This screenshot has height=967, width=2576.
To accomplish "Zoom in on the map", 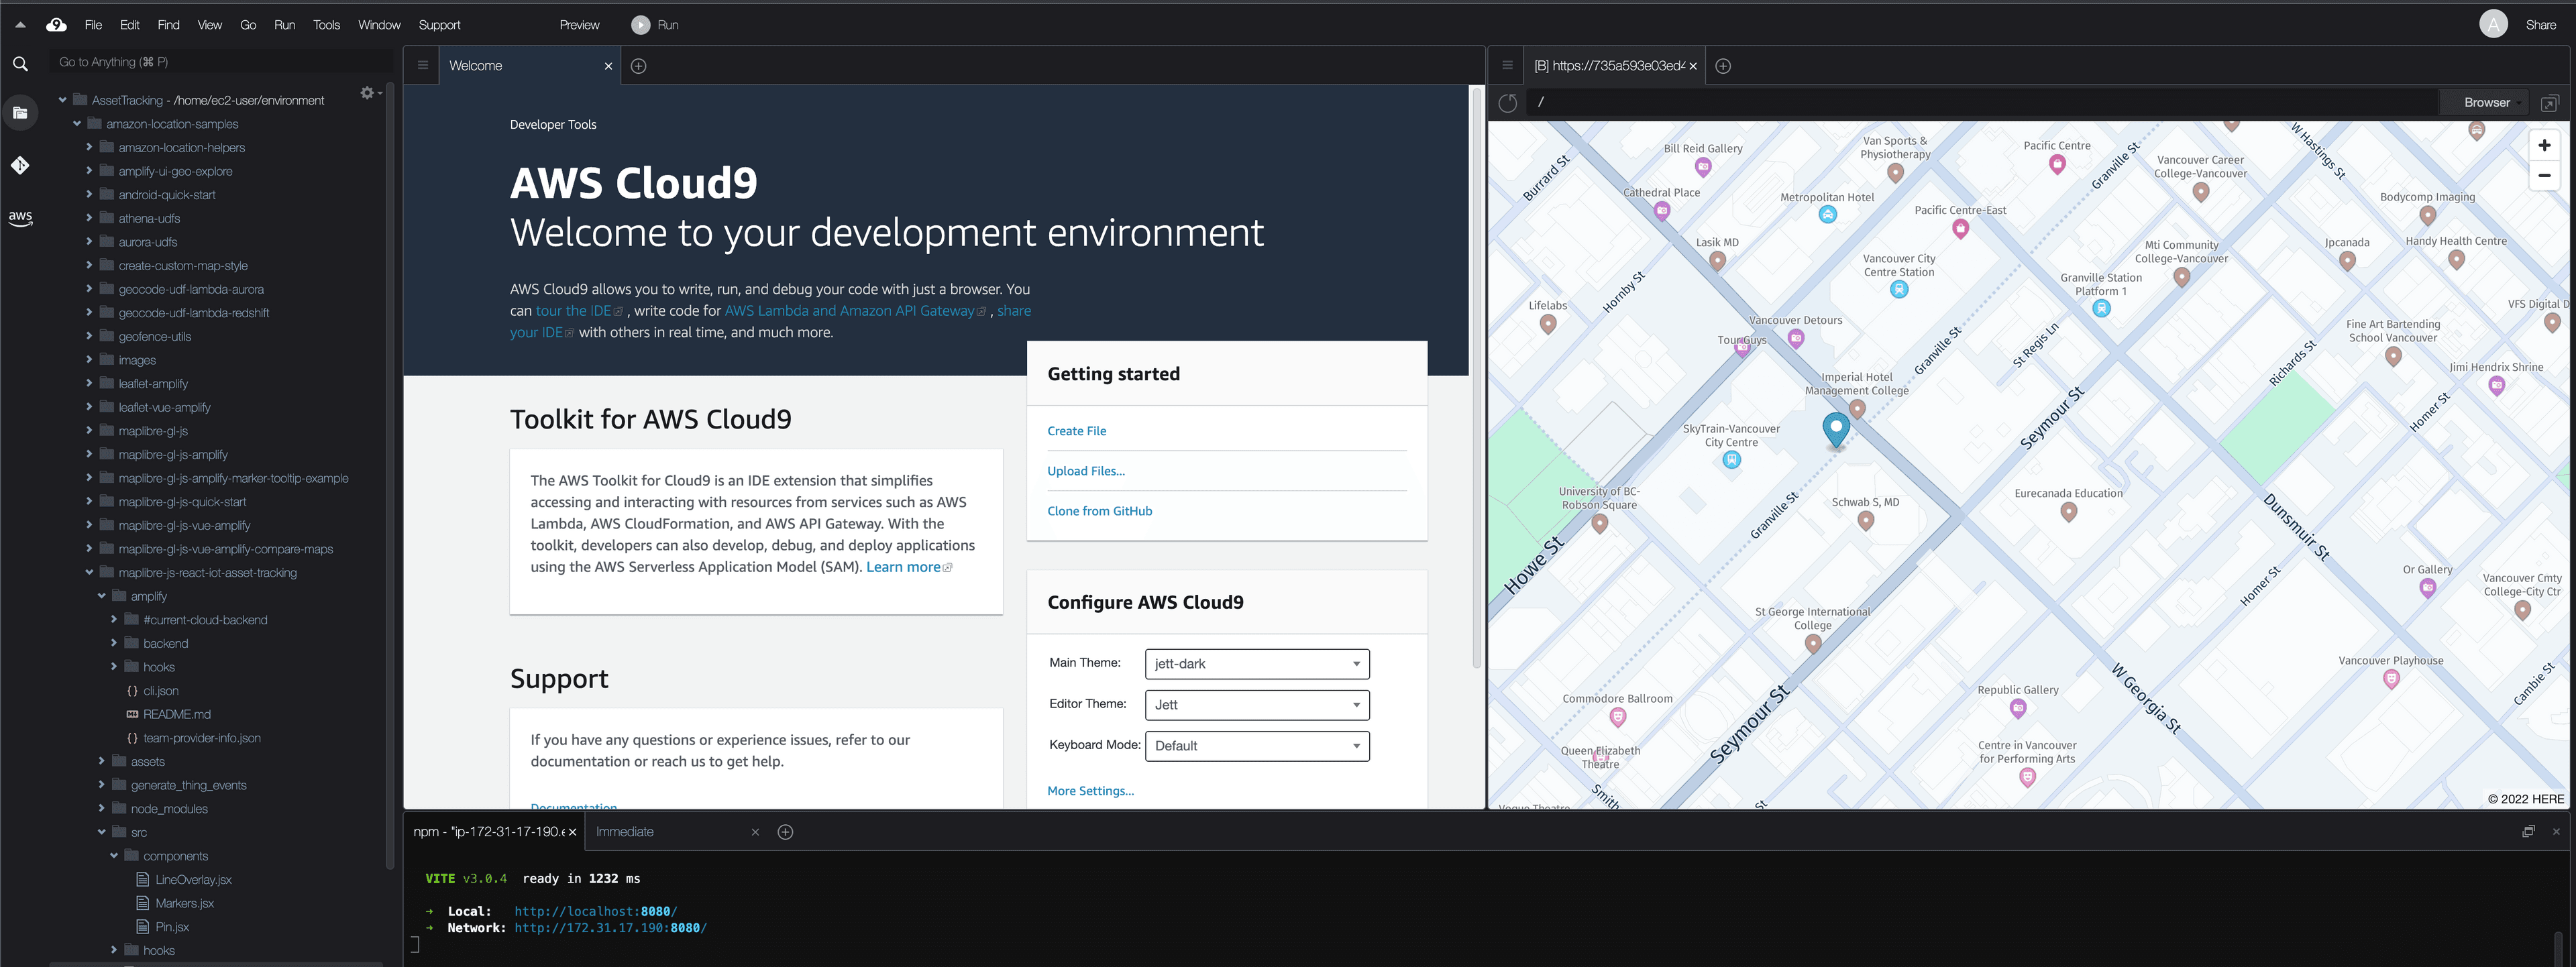I will (x=2544, y=146).
